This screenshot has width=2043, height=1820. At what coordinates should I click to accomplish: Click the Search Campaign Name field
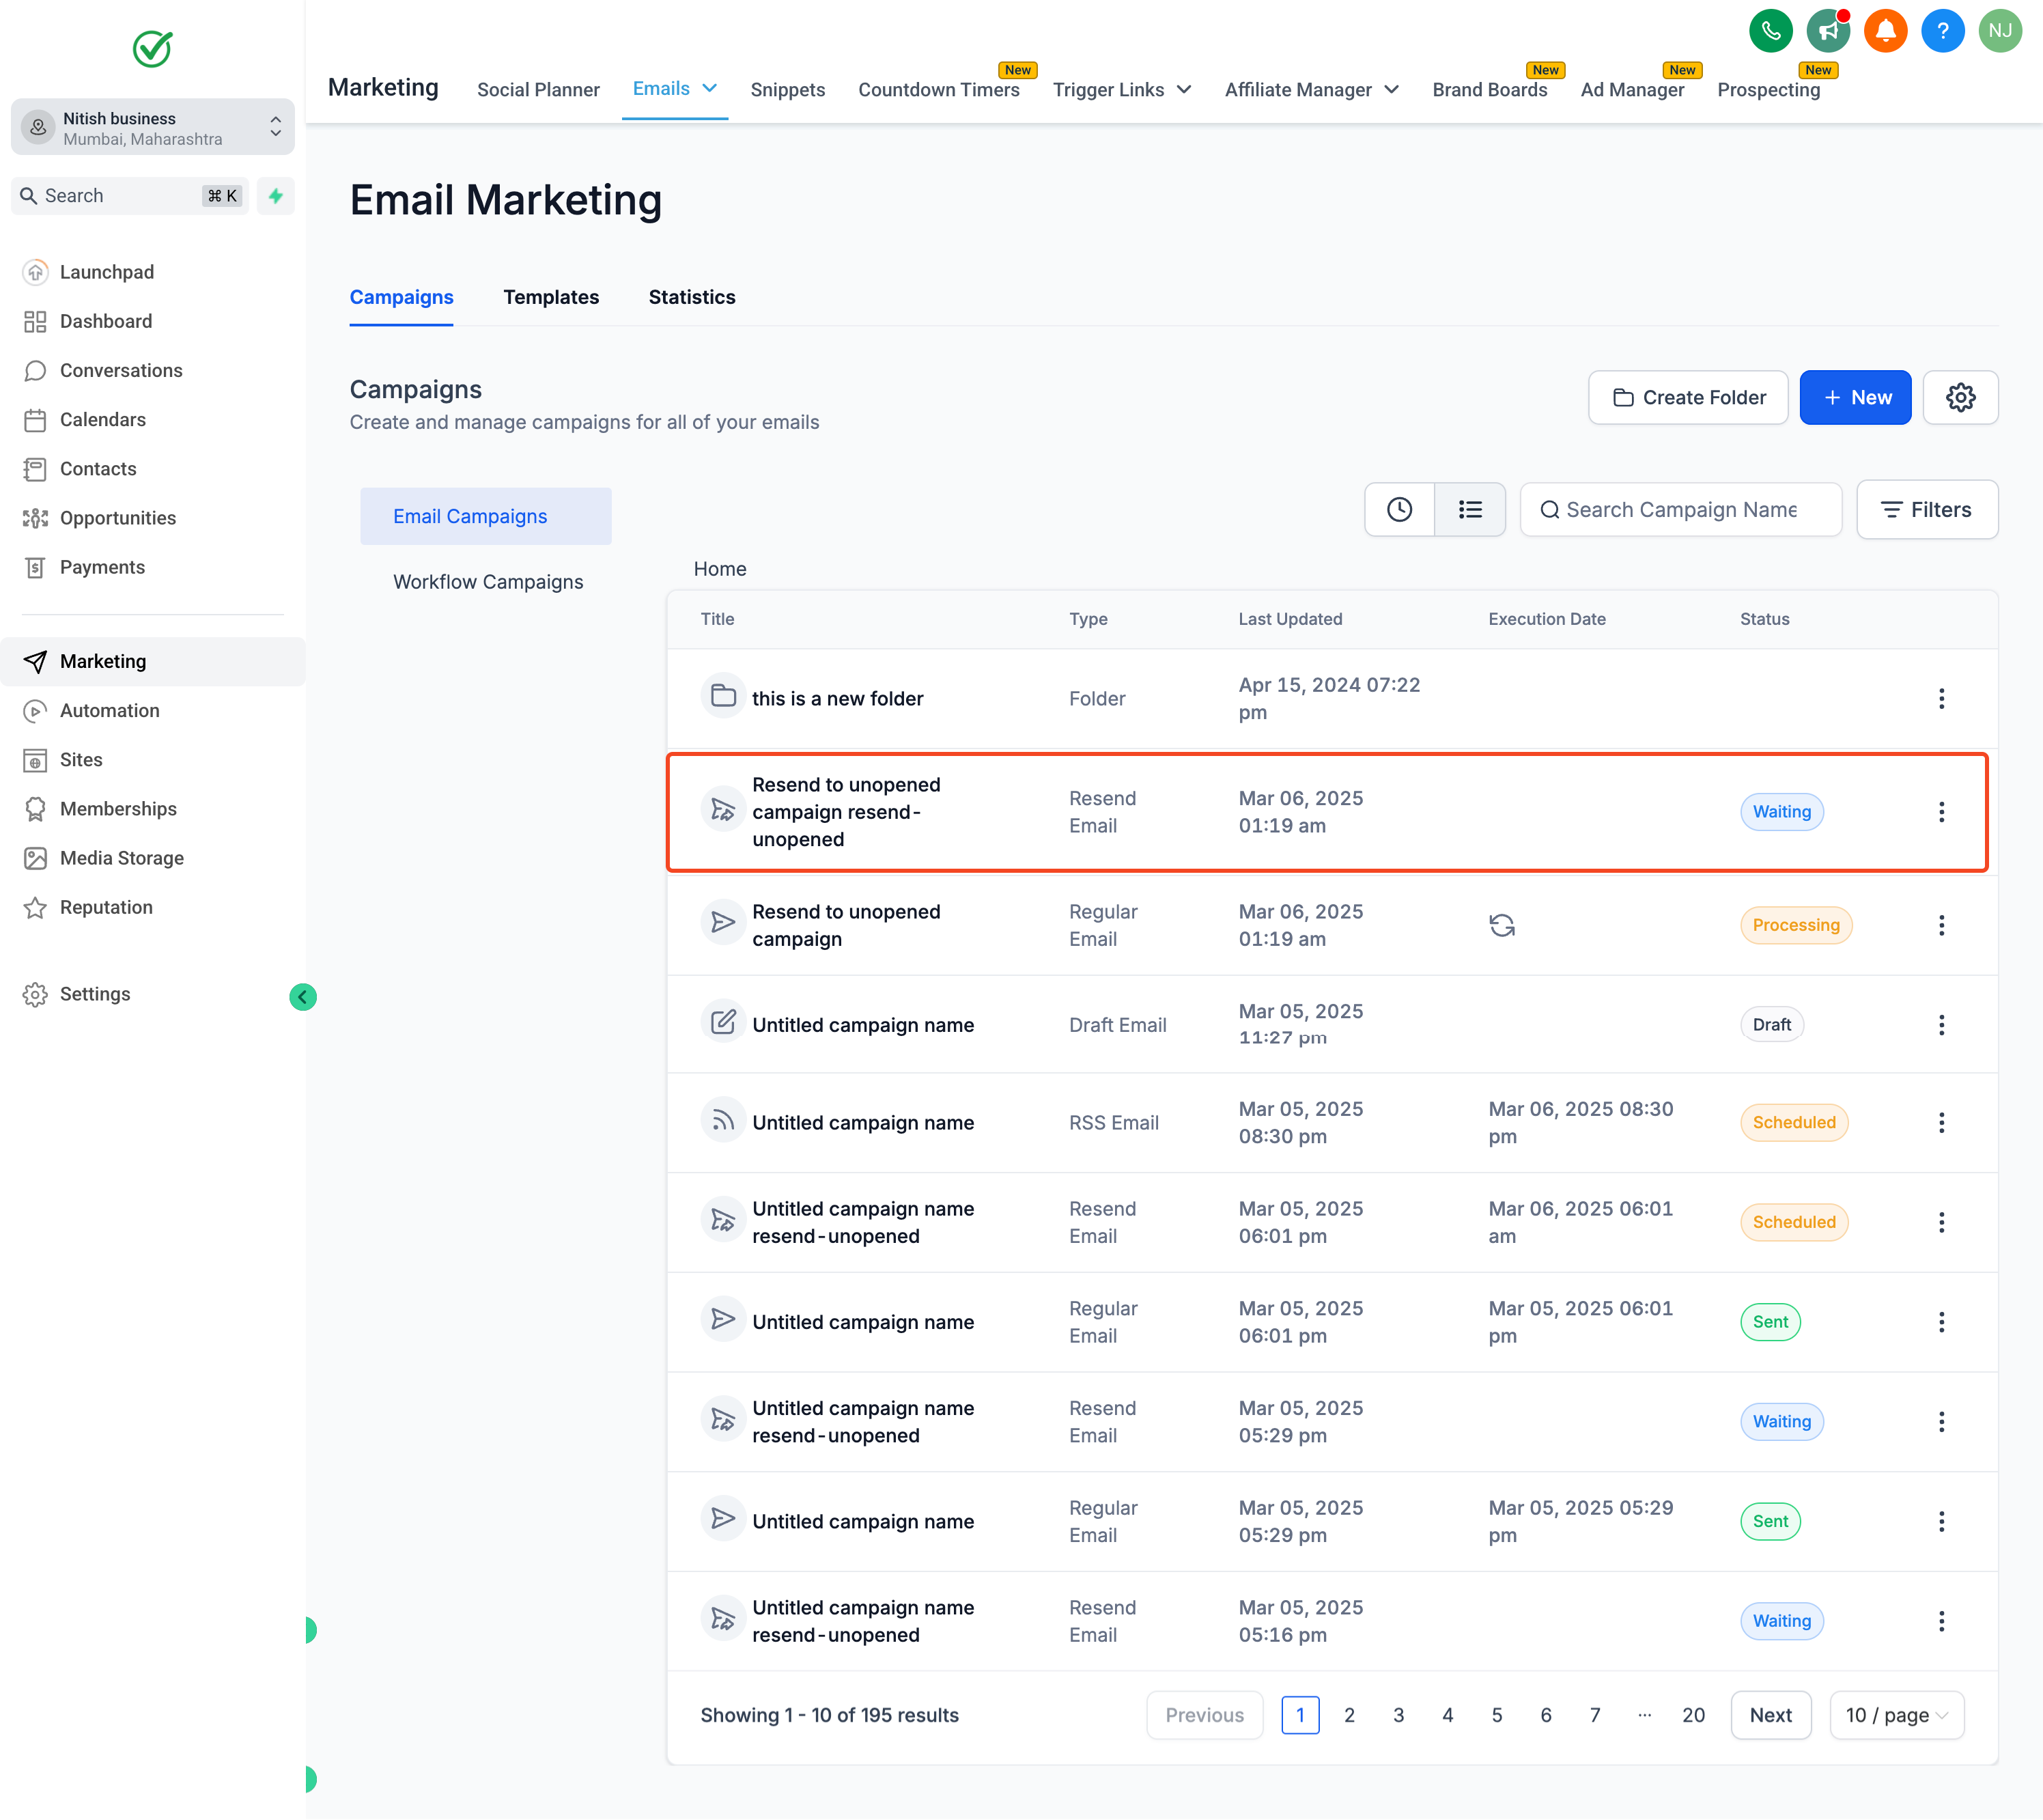point(1681,510)
